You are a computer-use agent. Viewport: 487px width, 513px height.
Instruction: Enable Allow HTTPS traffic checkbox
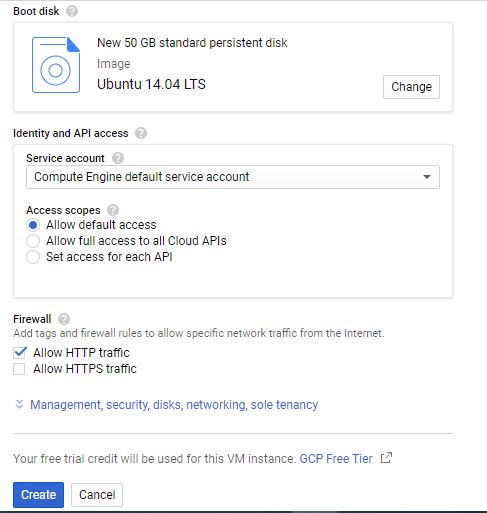(x=19, y=369)
